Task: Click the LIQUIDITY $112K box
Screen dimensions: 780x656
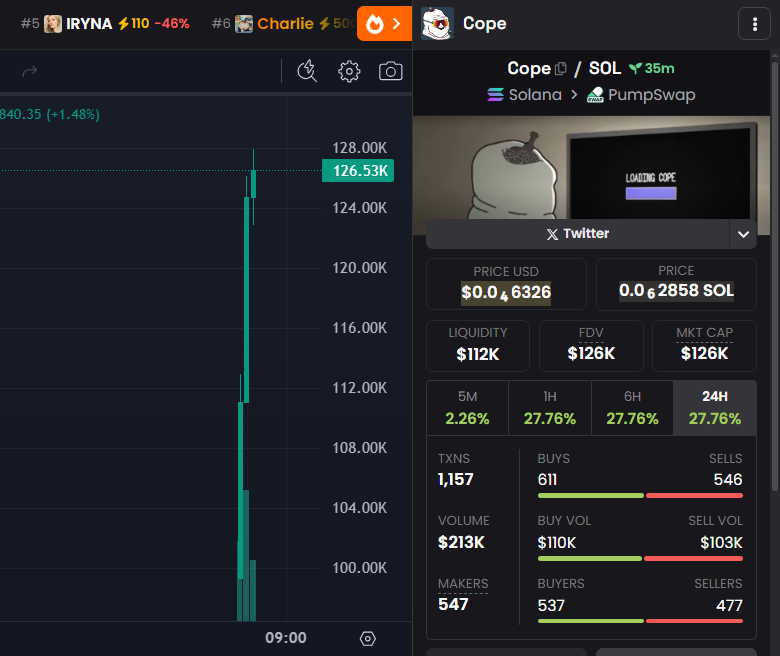Action: 478,346
